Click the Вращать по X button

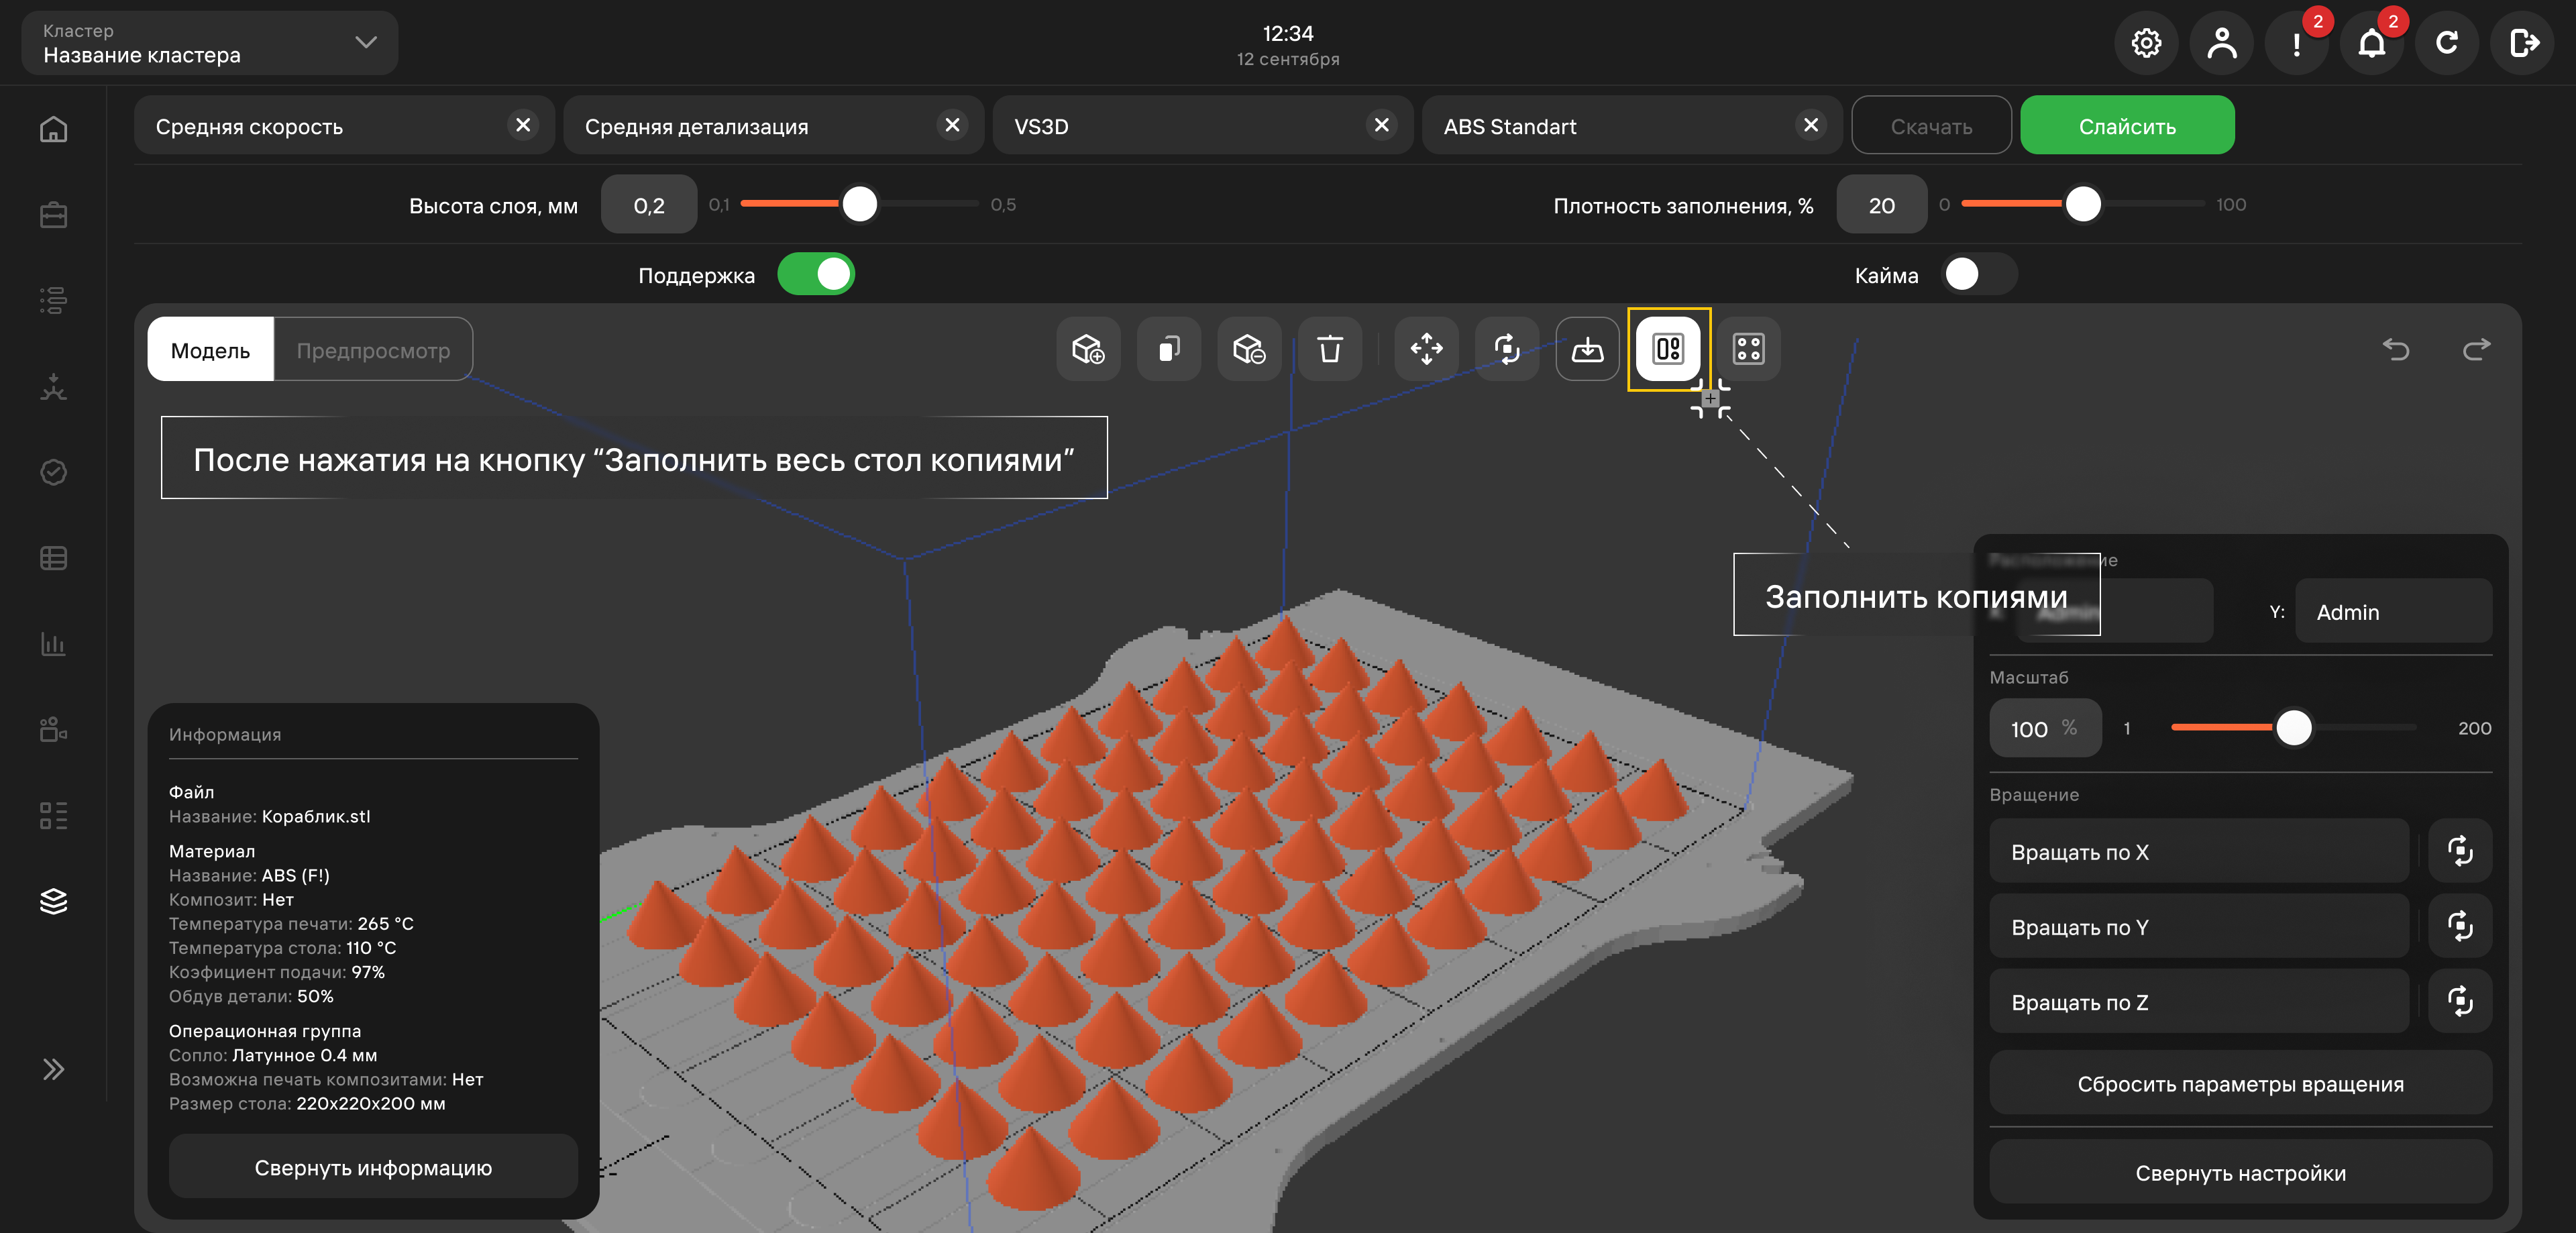click(x=2199, y=851)
